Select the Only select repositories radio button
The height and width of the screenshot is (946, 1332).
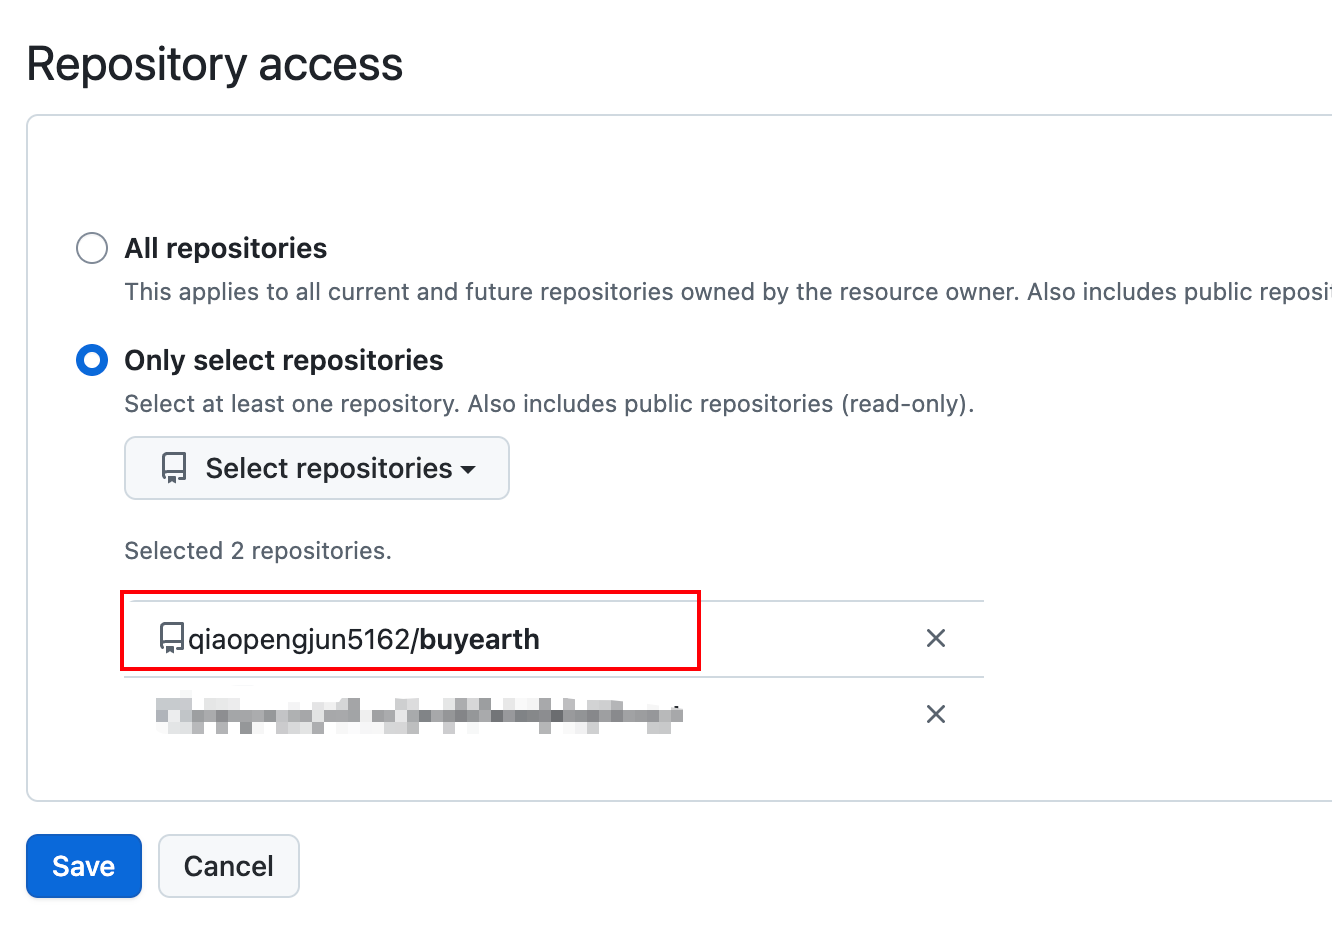[92, 360]
